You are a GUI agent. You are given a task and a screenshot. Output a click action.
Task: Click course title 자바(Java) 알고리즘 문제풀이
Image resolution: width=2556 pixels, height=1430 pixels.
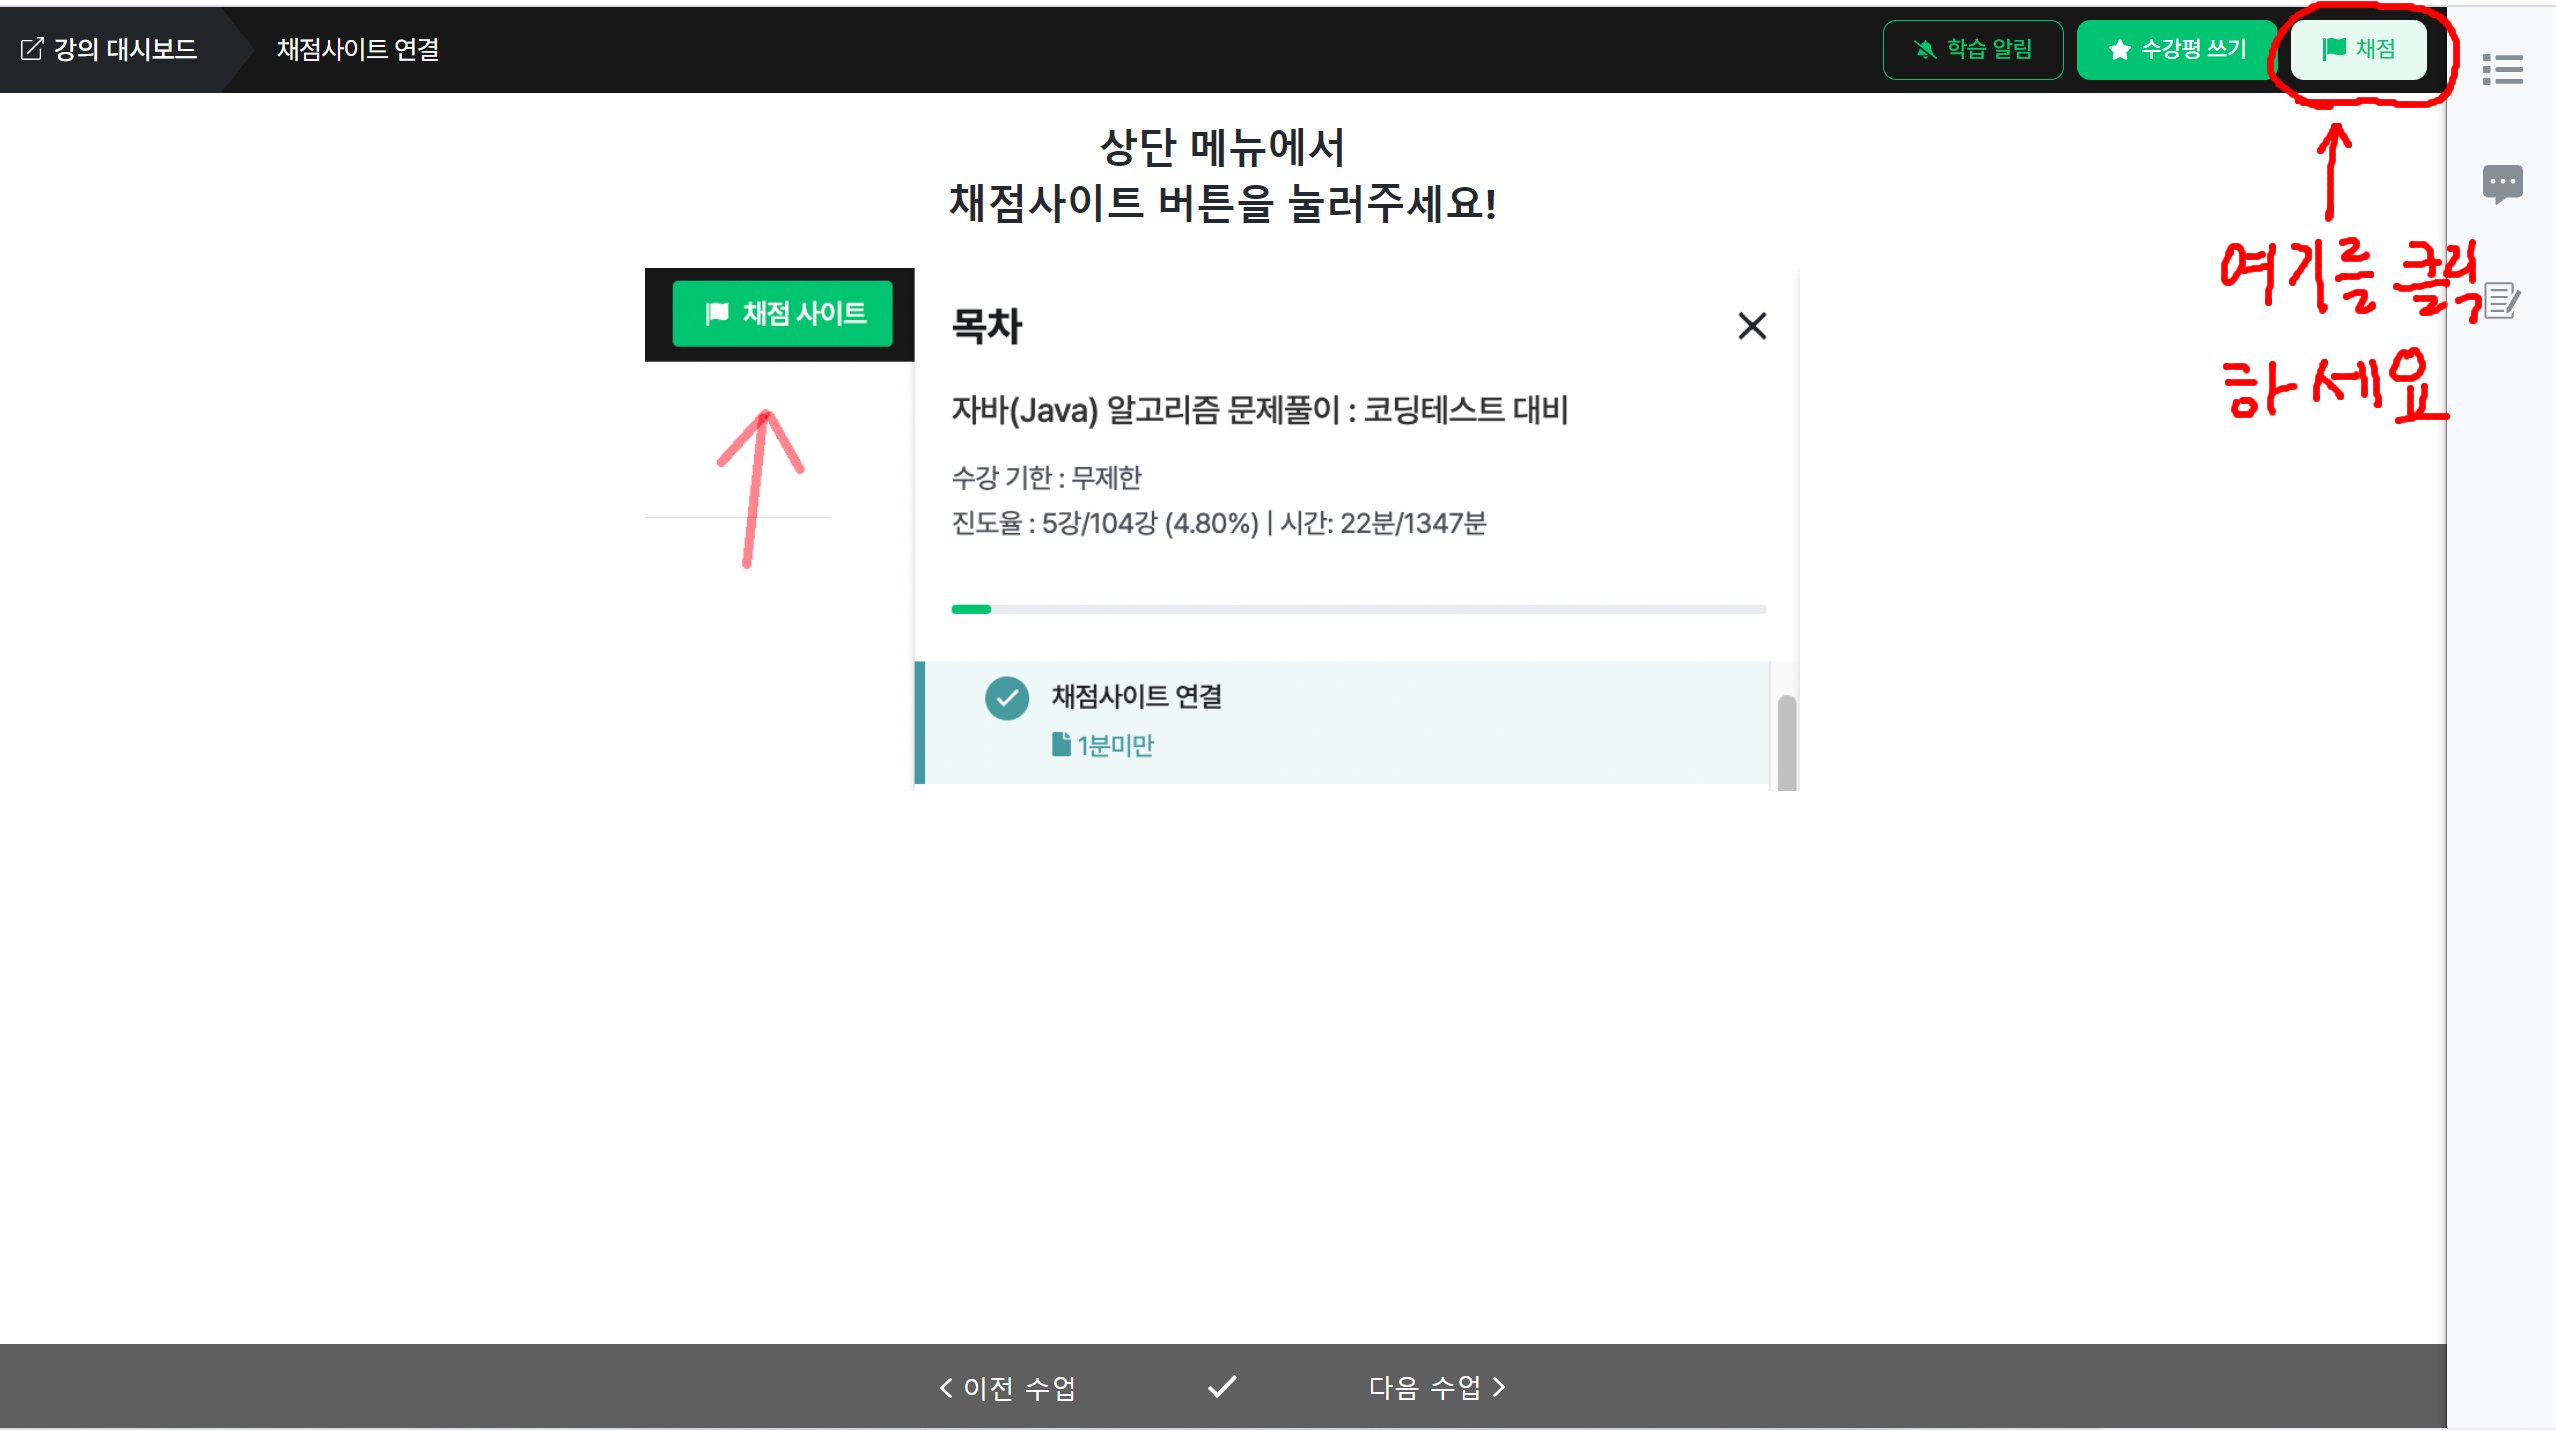tap(1259, 410)
